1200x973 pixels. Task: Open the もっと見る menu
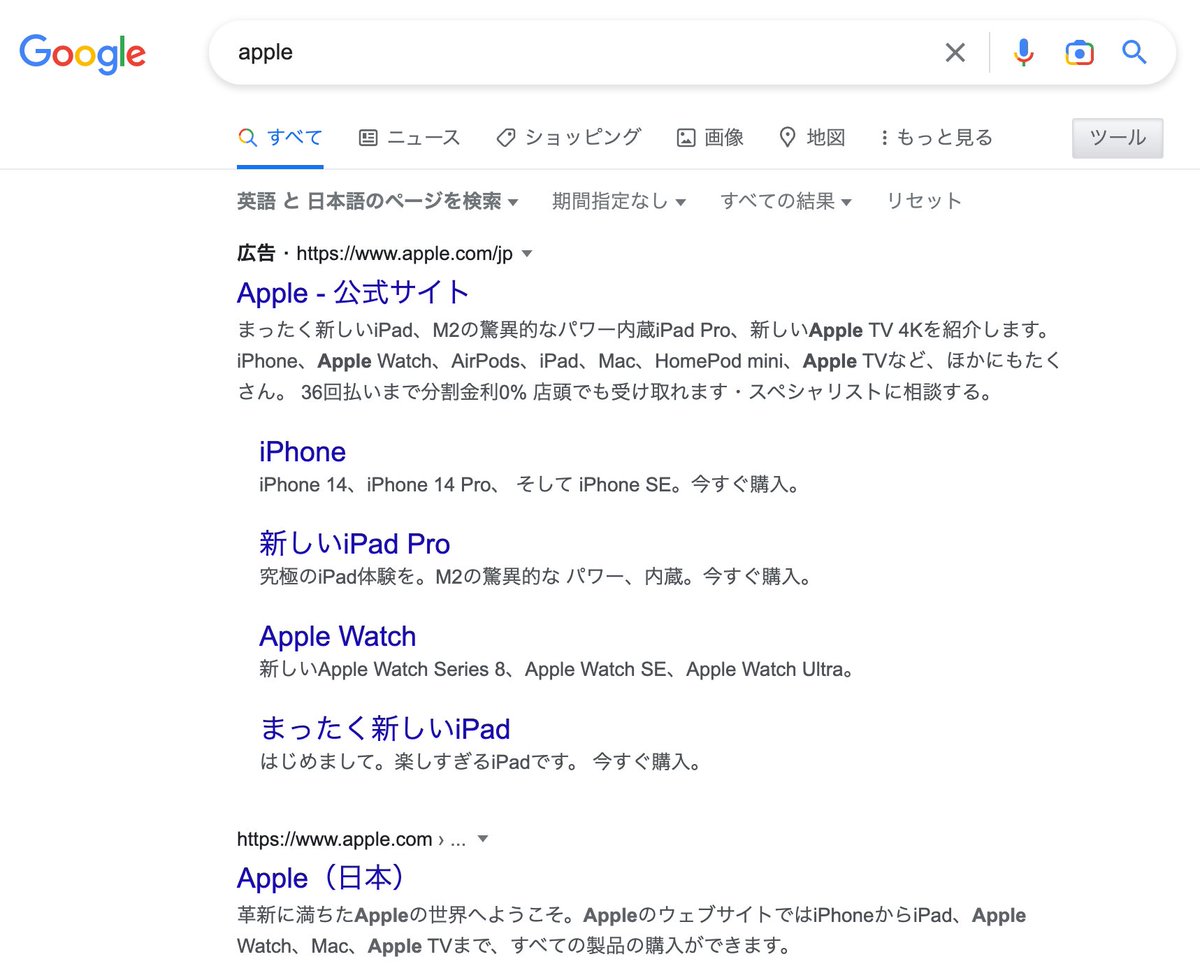(x=936, y=138)
